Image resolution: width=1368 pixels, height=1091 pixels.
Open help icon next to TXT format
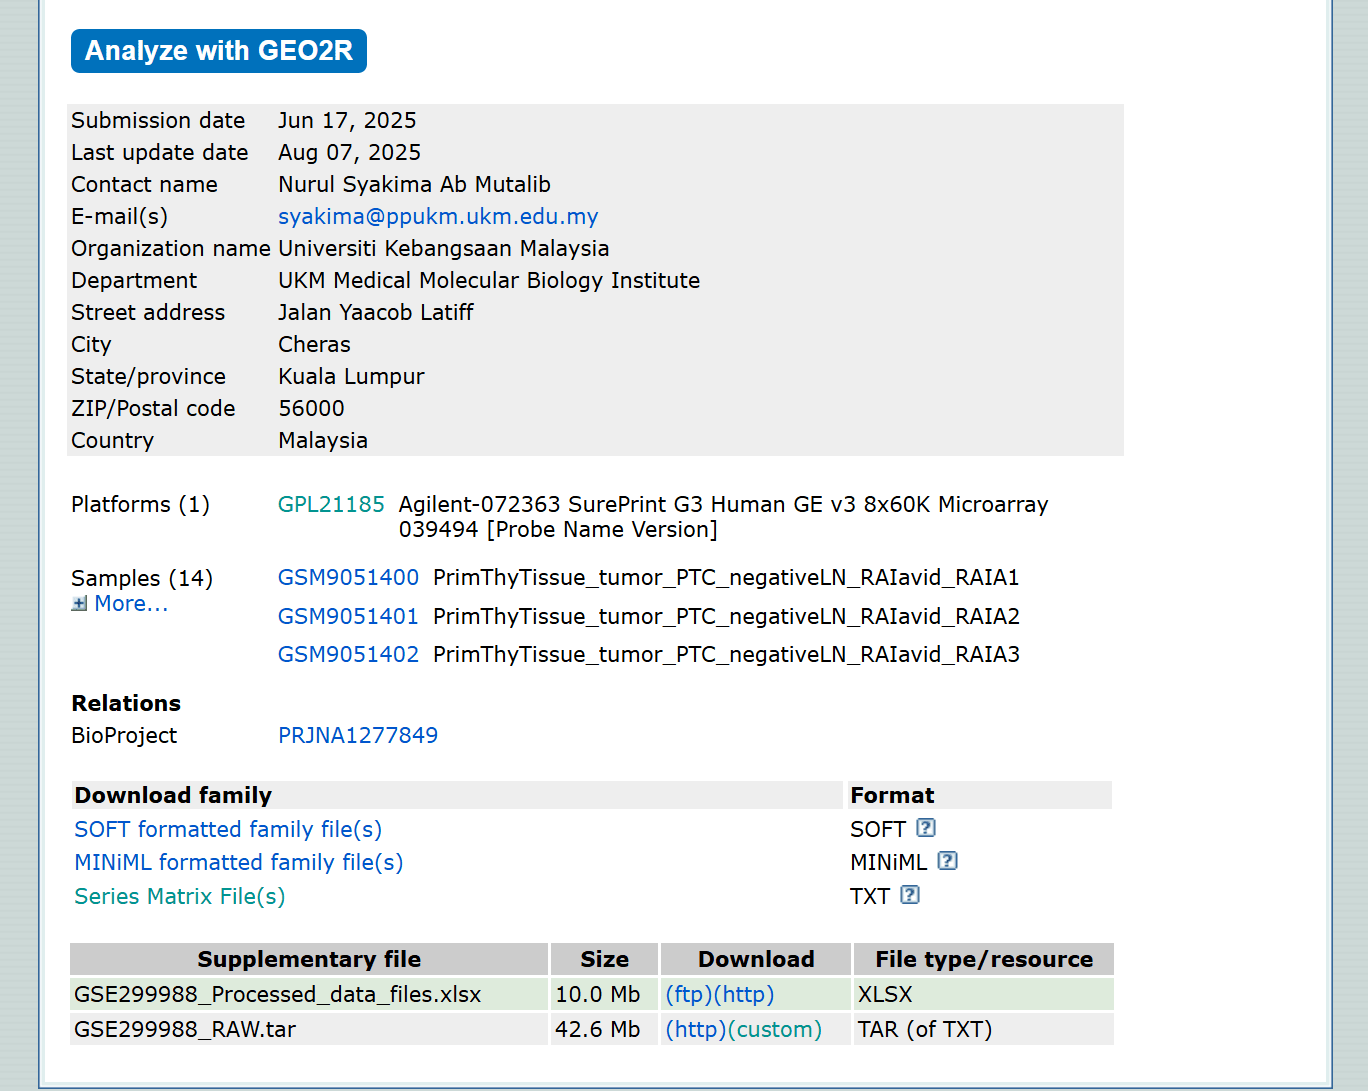(909, 895)
